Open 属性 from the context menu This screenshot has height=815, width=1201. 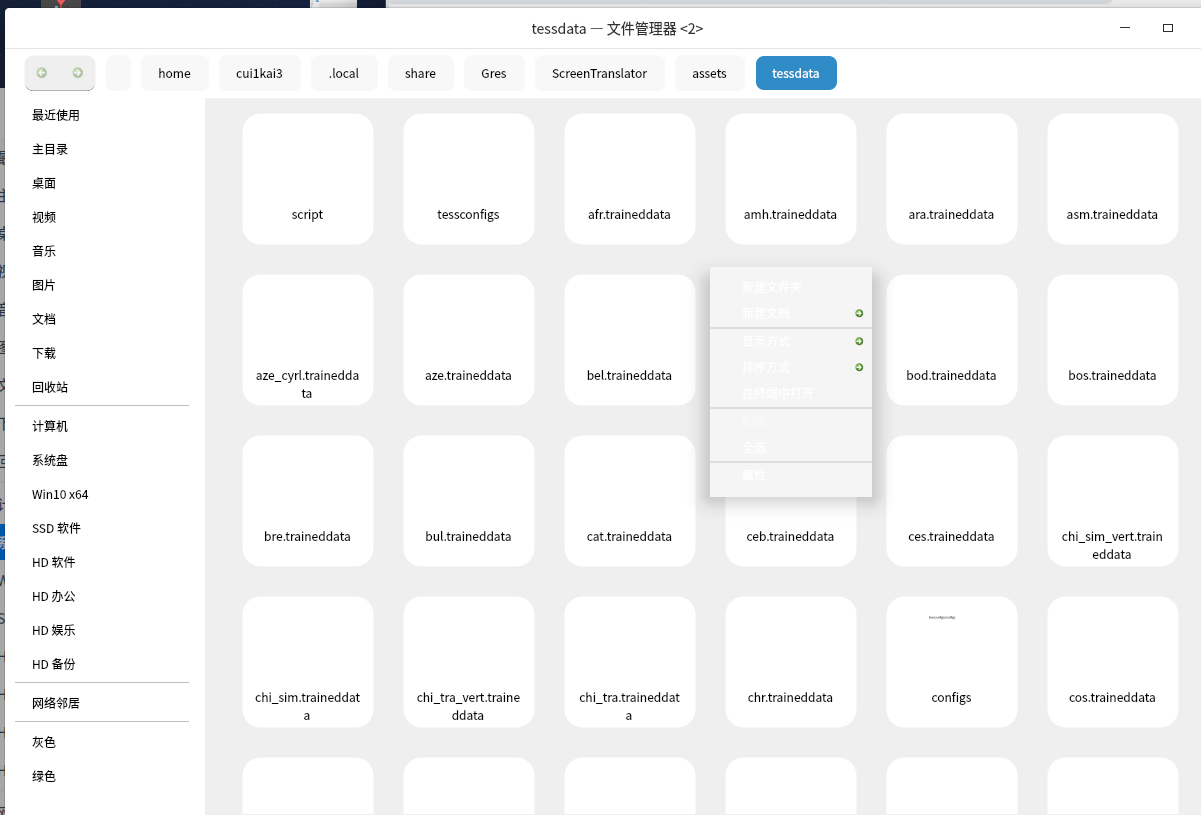click(754, 475)
